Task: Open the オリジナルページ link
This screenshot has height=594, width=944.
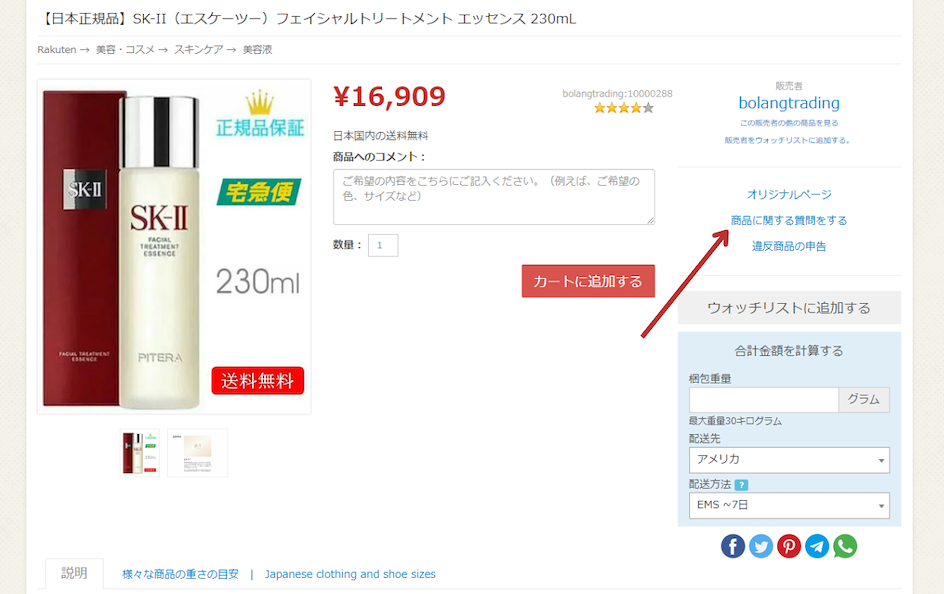Action: pos(789,194)
